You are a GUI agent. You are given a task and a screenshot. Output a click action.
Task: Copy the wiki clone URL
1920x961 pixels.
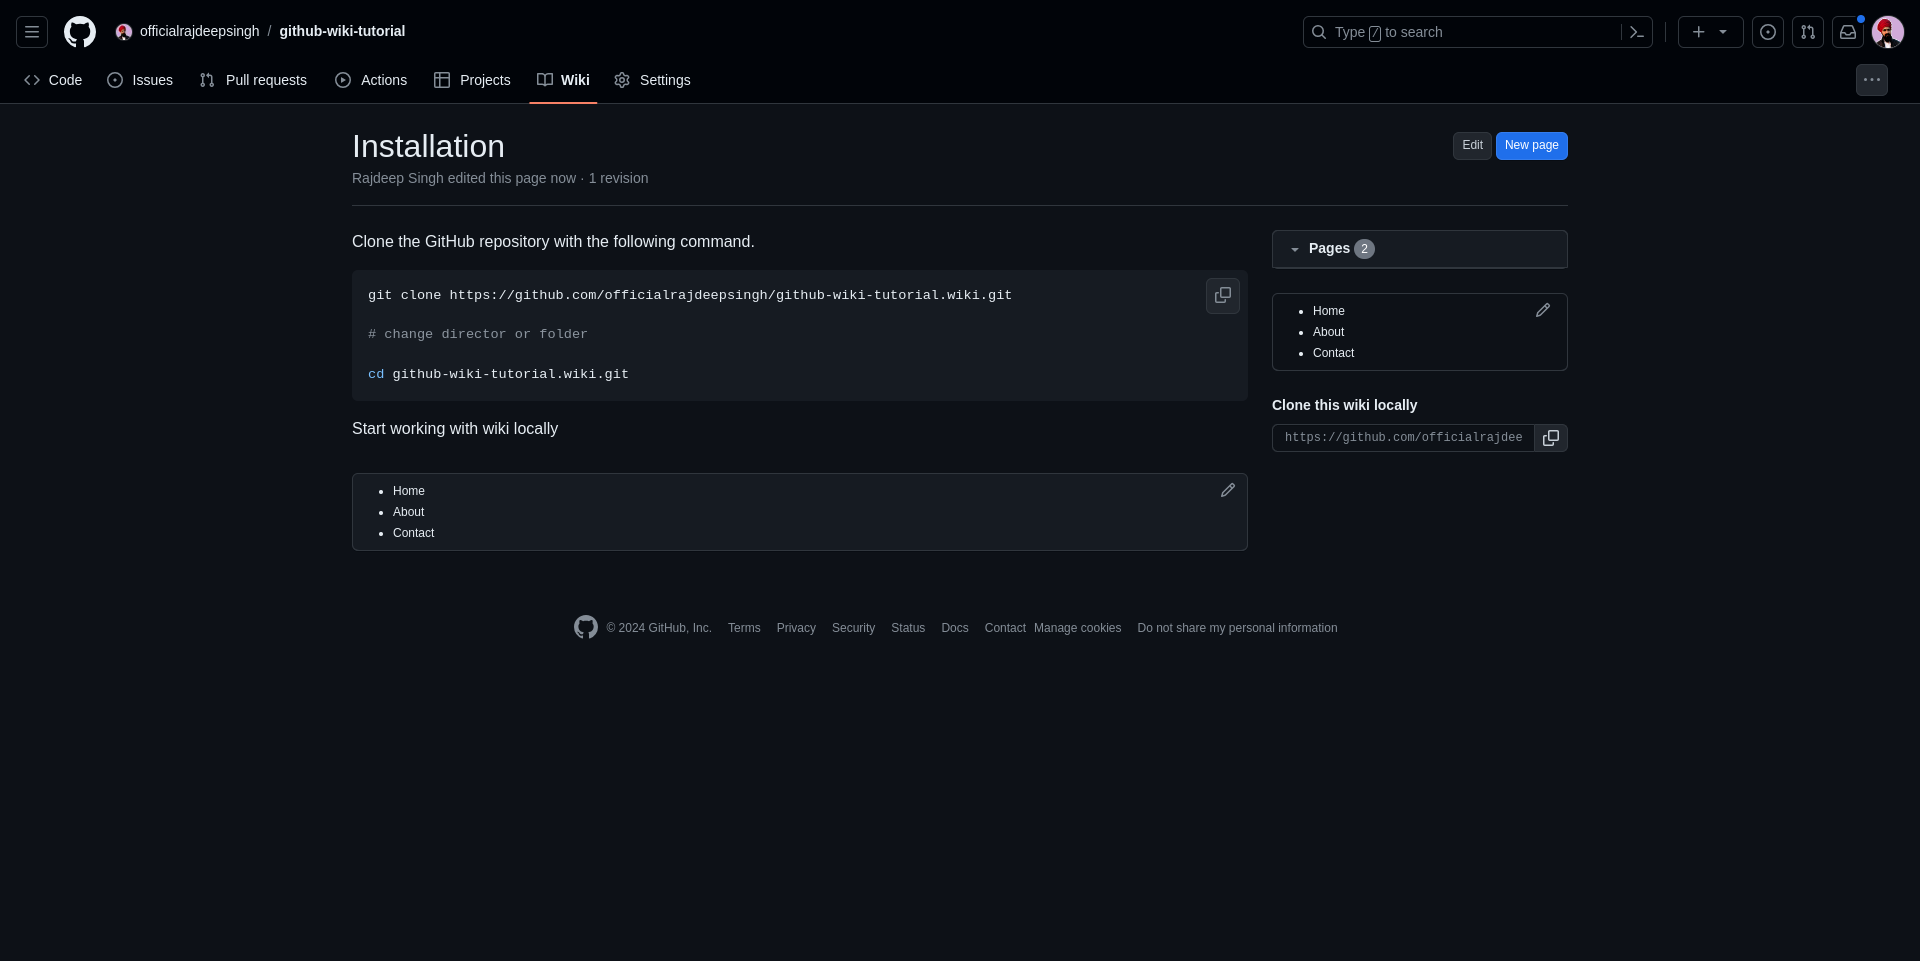(1551, 438)
